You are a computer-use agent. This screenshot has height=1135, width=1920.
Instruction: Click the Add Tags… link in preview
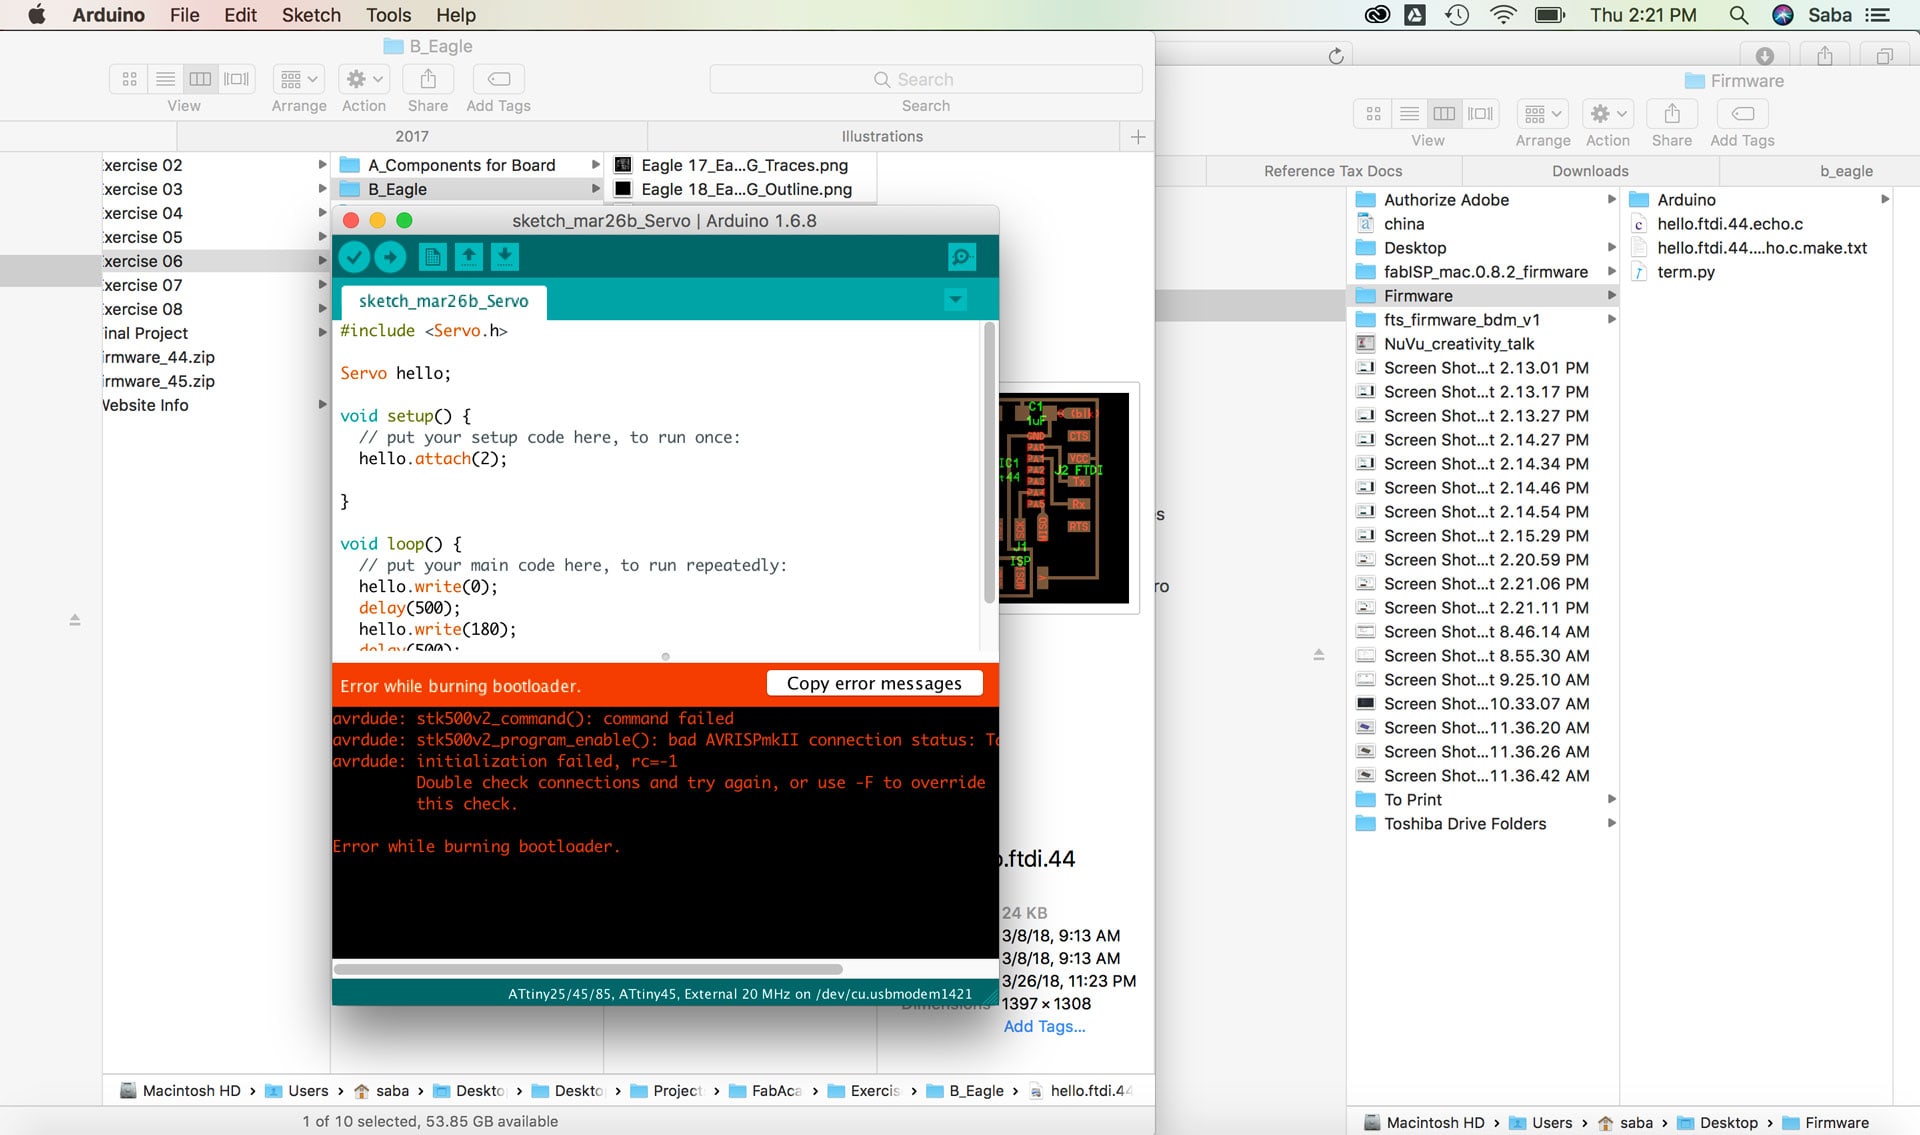(x=1044, y=1026)
